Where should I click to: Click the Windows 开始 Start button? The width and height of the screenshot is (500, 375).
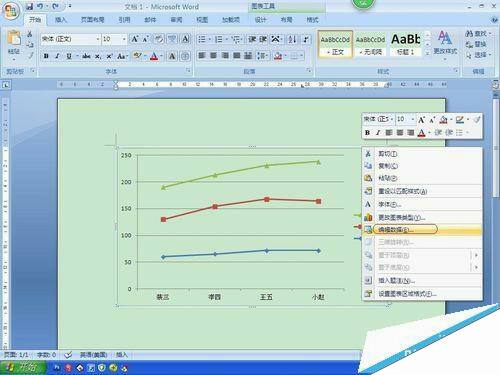[23, 367]
